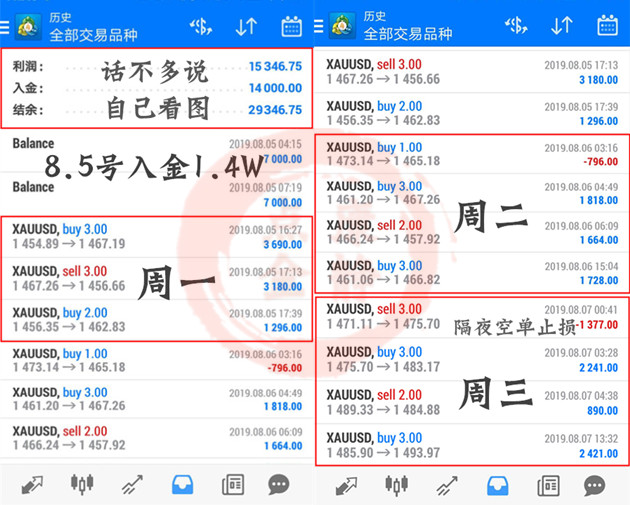
Task: Open XAUUSD sell 3.00 trade with -1377.00 loss
Action: [472, 317]
